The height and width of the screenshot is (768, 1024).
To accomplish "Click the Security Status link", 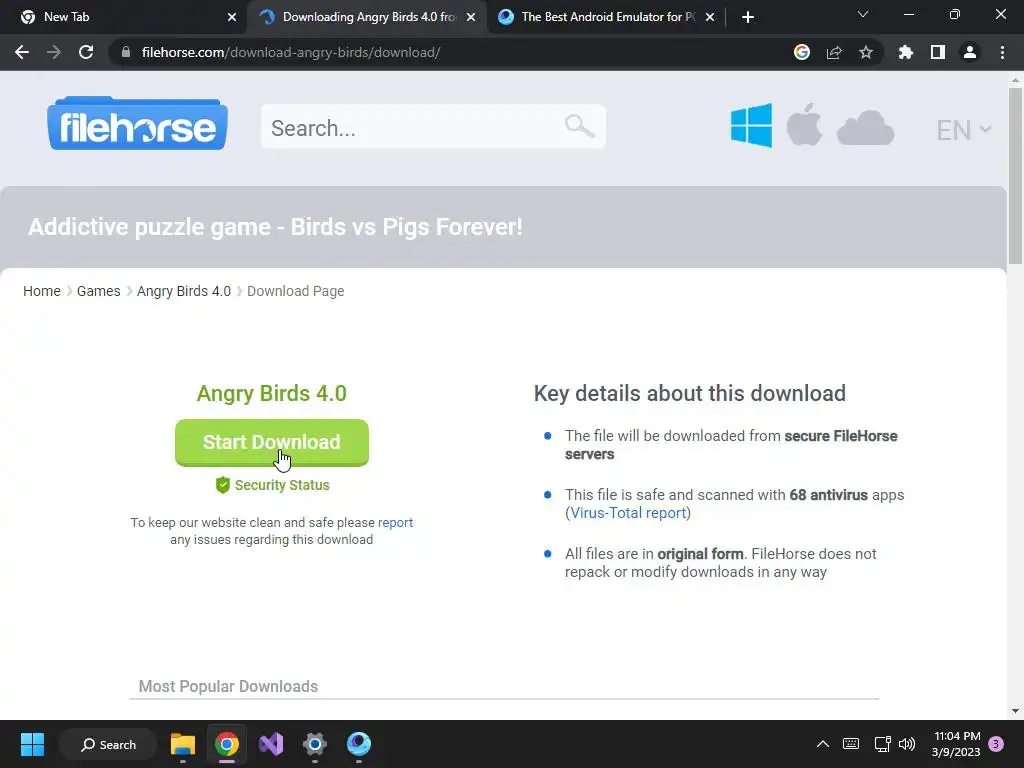I will click(282, 485).
